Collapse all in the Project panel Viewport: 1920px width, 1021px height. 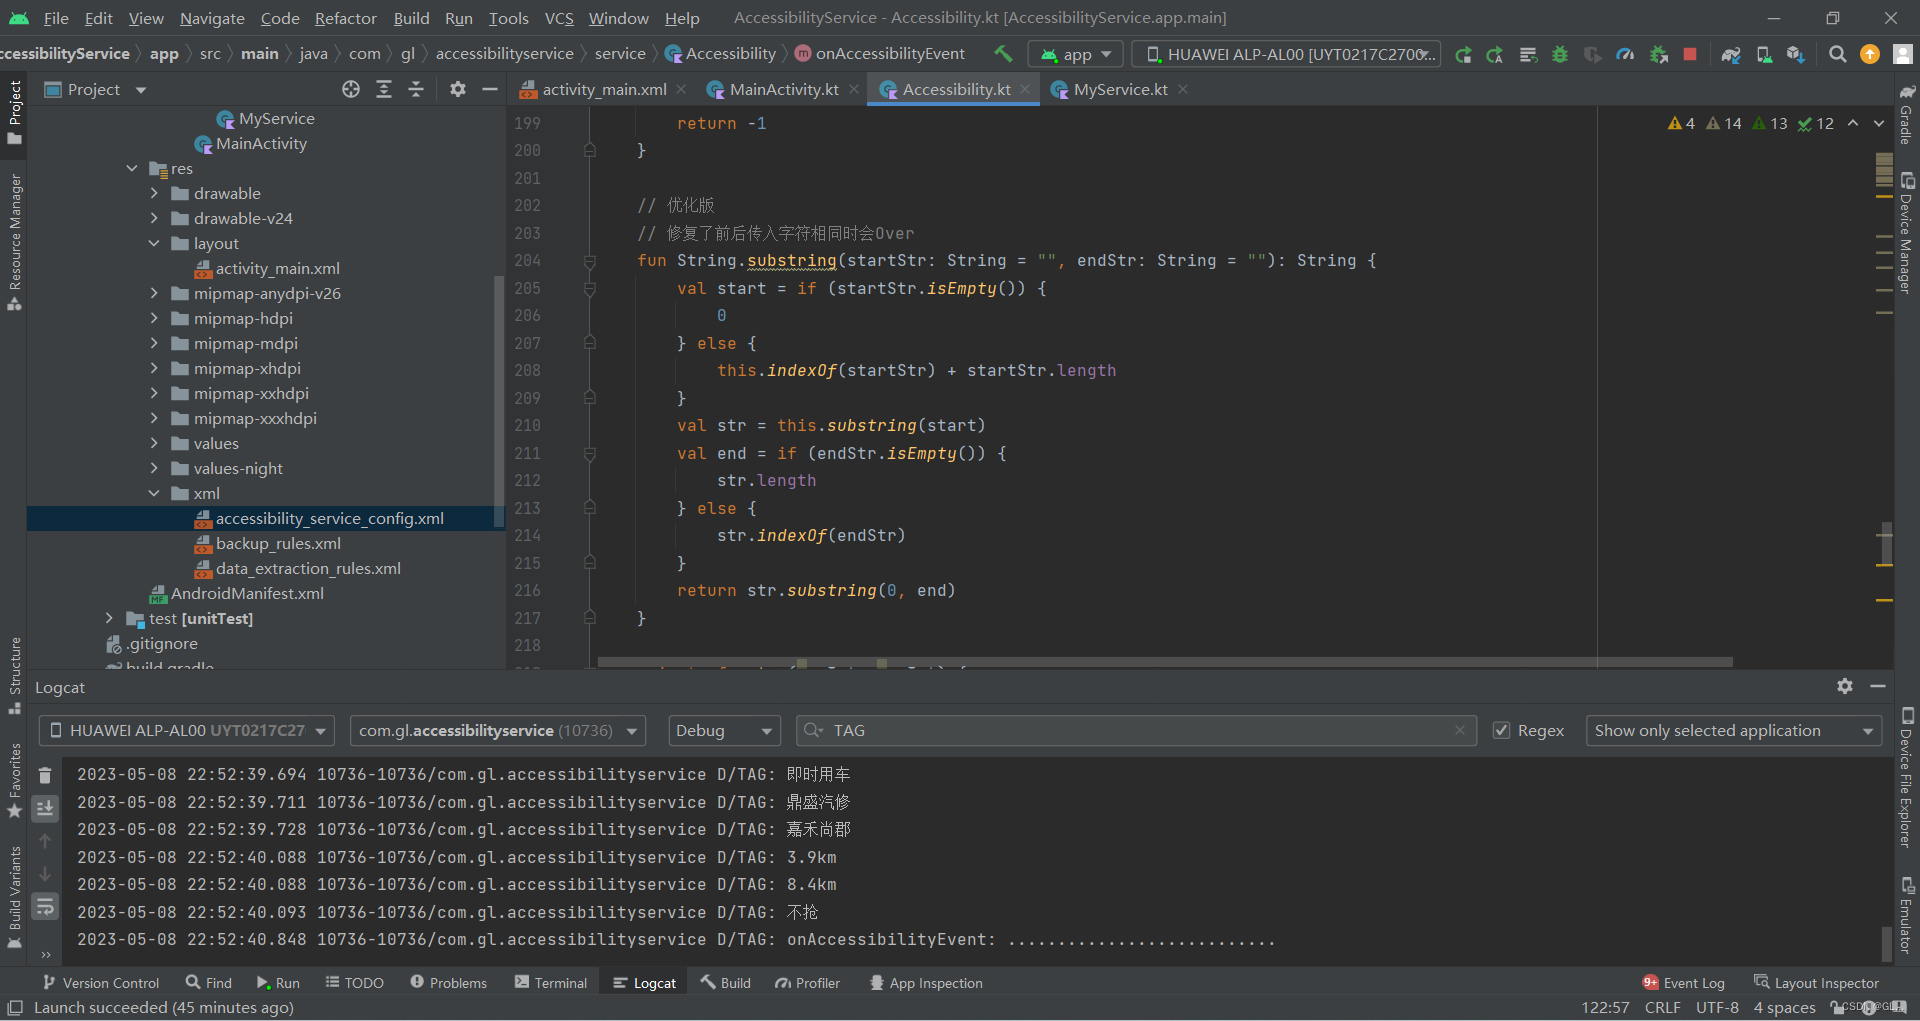416,89
